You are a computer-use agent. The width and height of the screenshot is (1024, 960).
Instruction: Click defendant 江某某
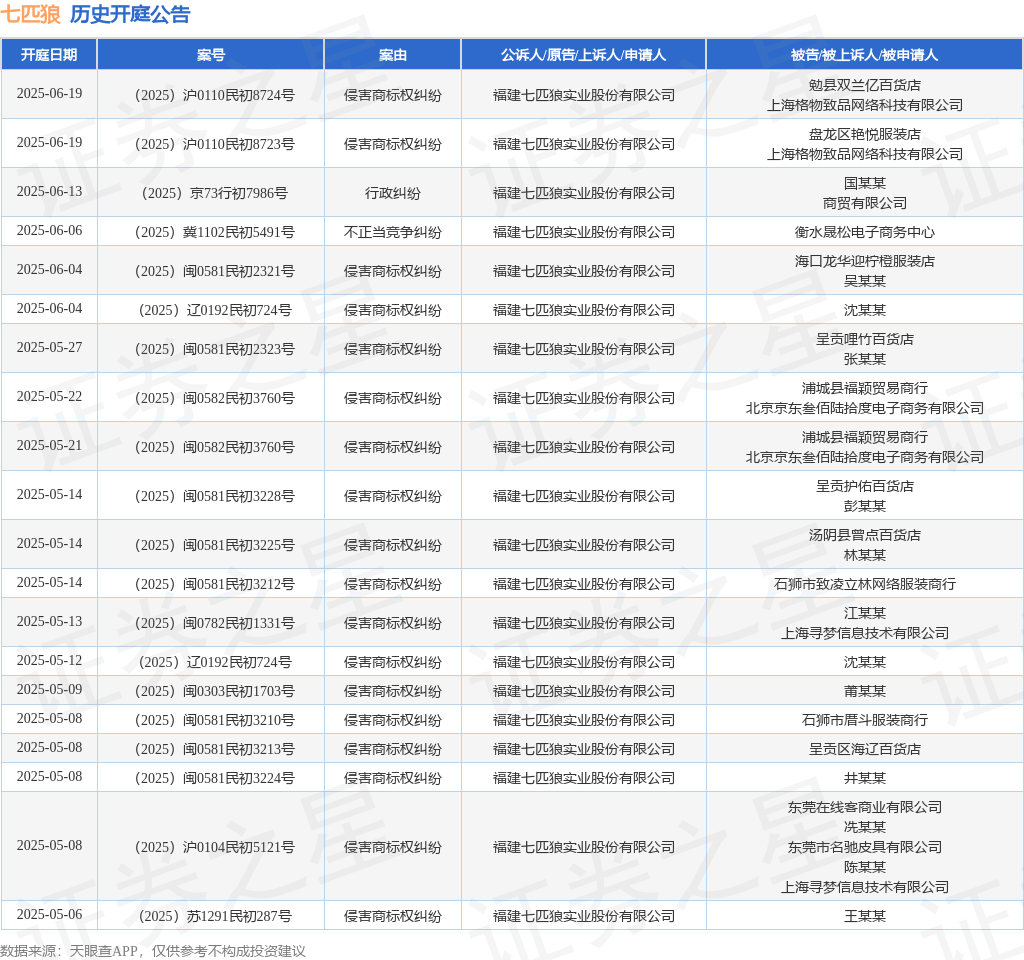(x=865, y=613)
